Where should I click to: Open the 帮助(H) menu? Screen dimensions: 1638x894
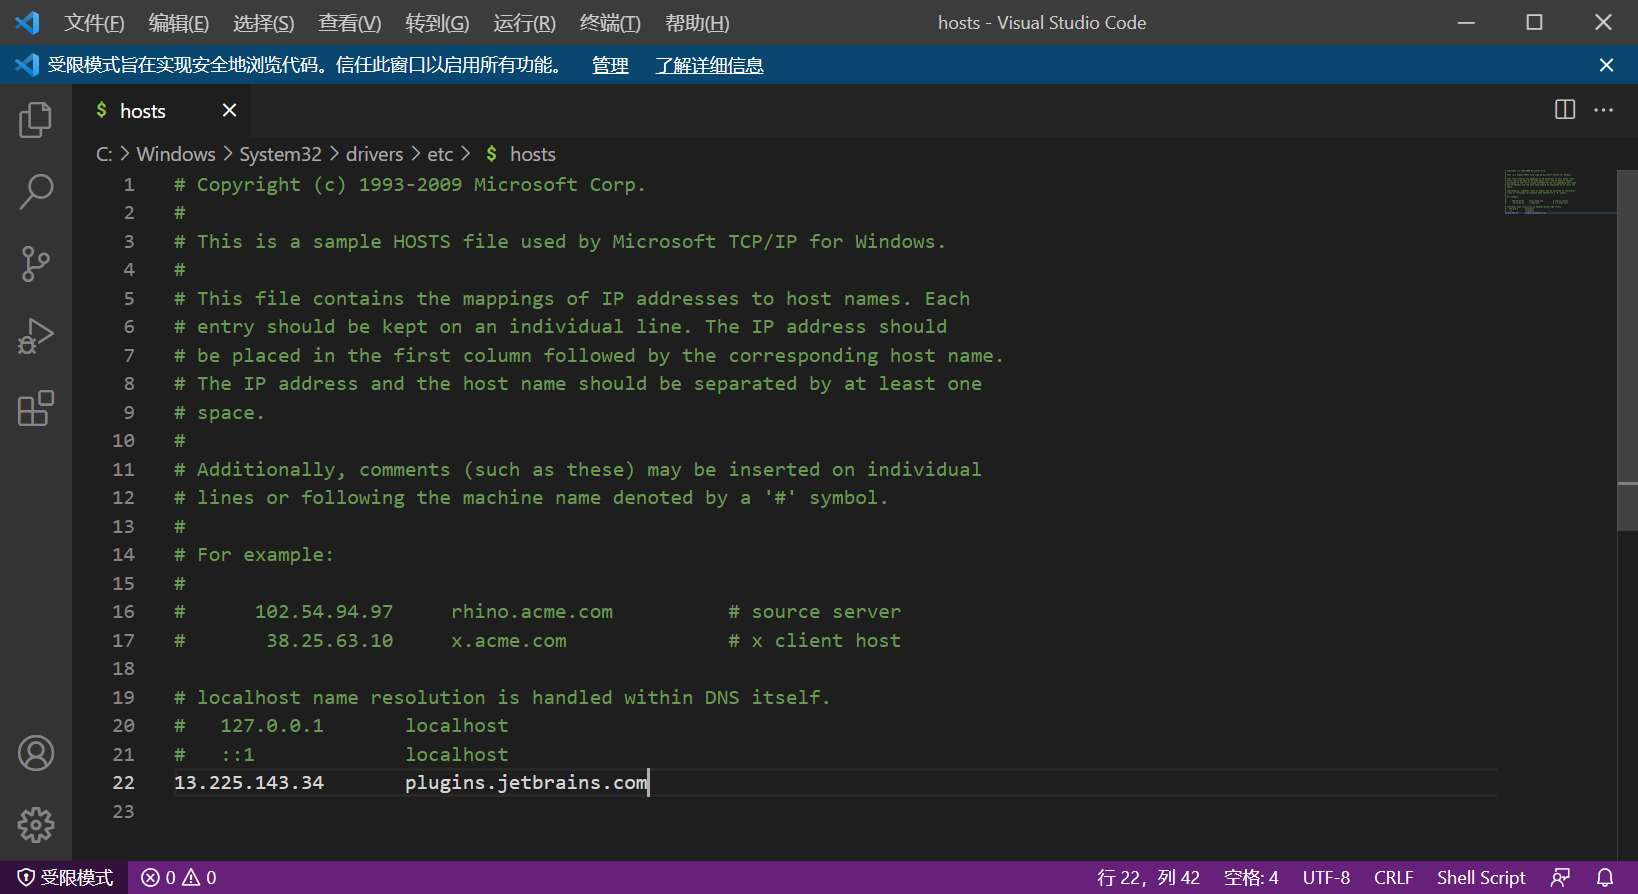(697, 23)
